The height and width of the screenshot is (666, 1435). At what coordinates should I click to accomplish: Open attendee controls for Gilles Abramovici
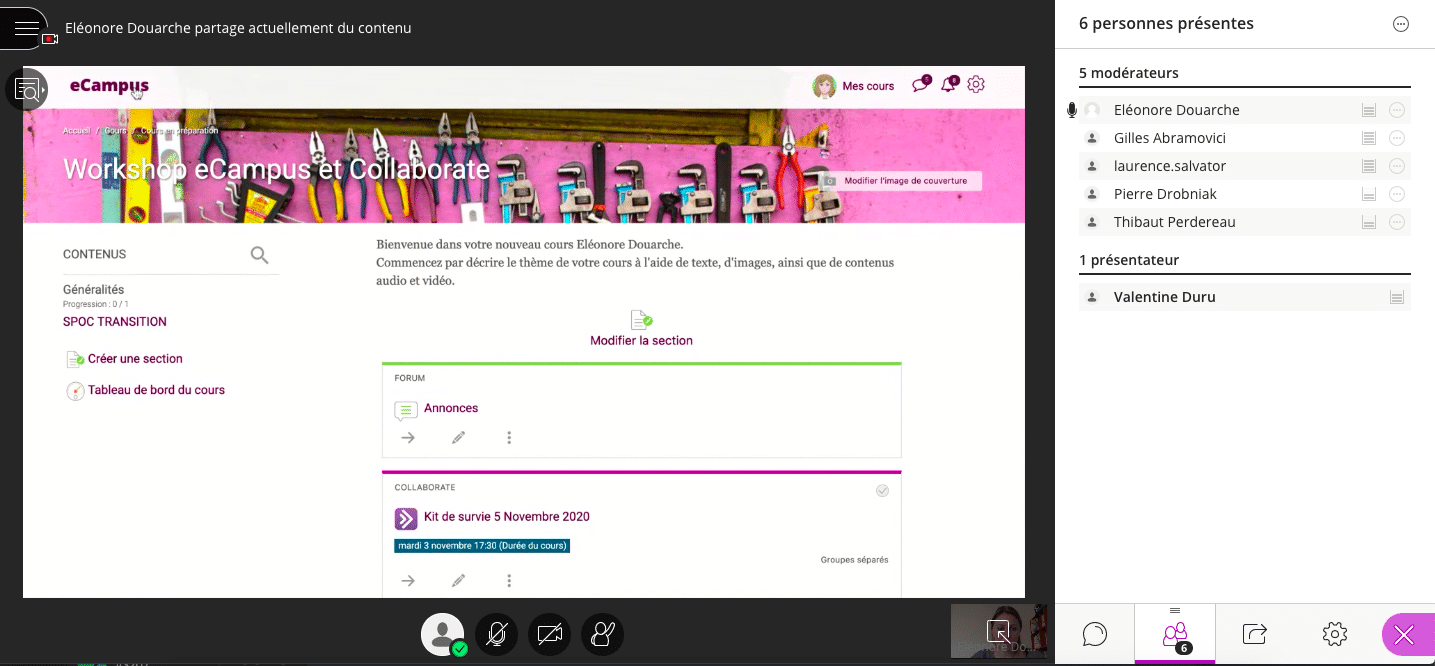click(1397, 138)
